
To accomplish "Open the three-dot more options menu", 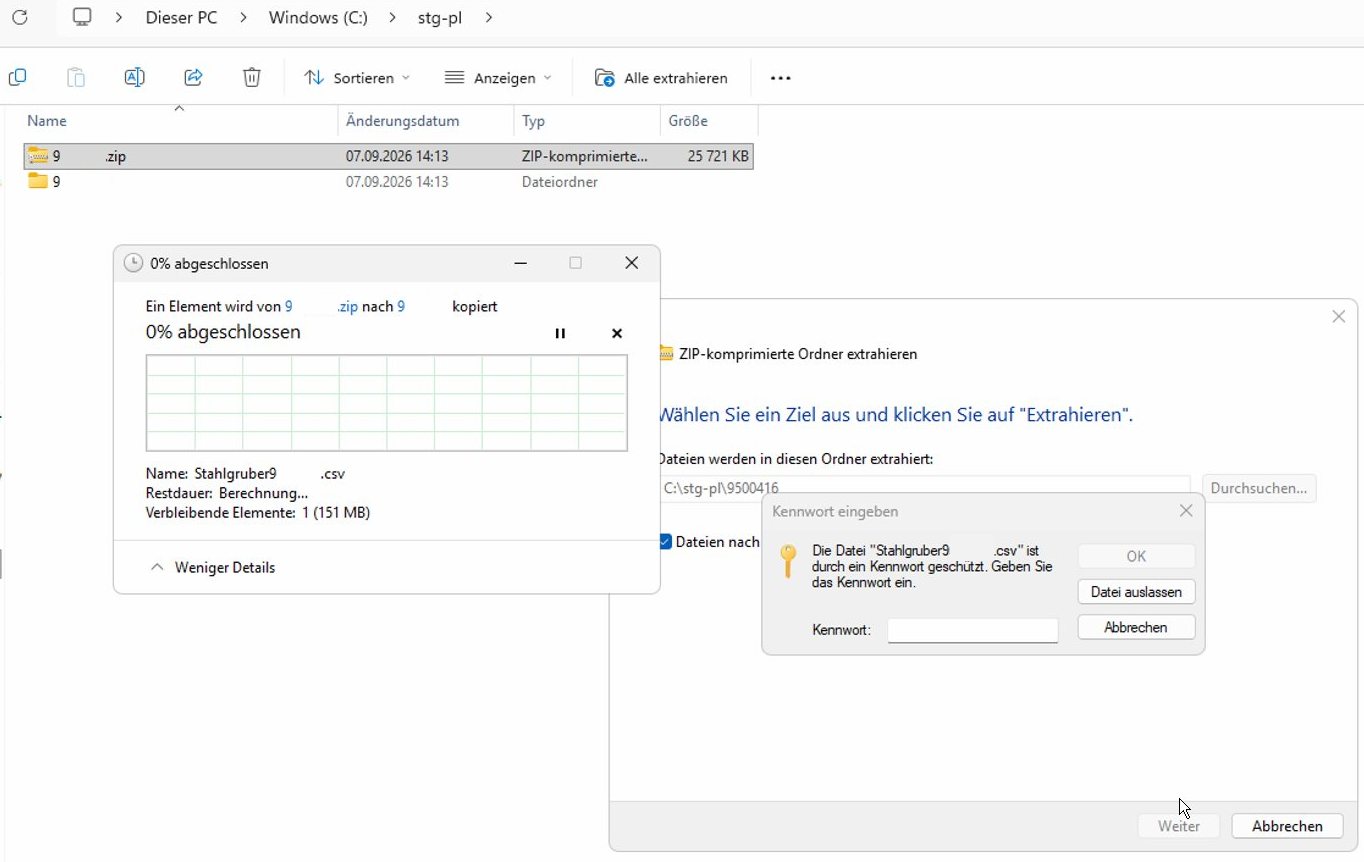I will (x=781, y=78).
